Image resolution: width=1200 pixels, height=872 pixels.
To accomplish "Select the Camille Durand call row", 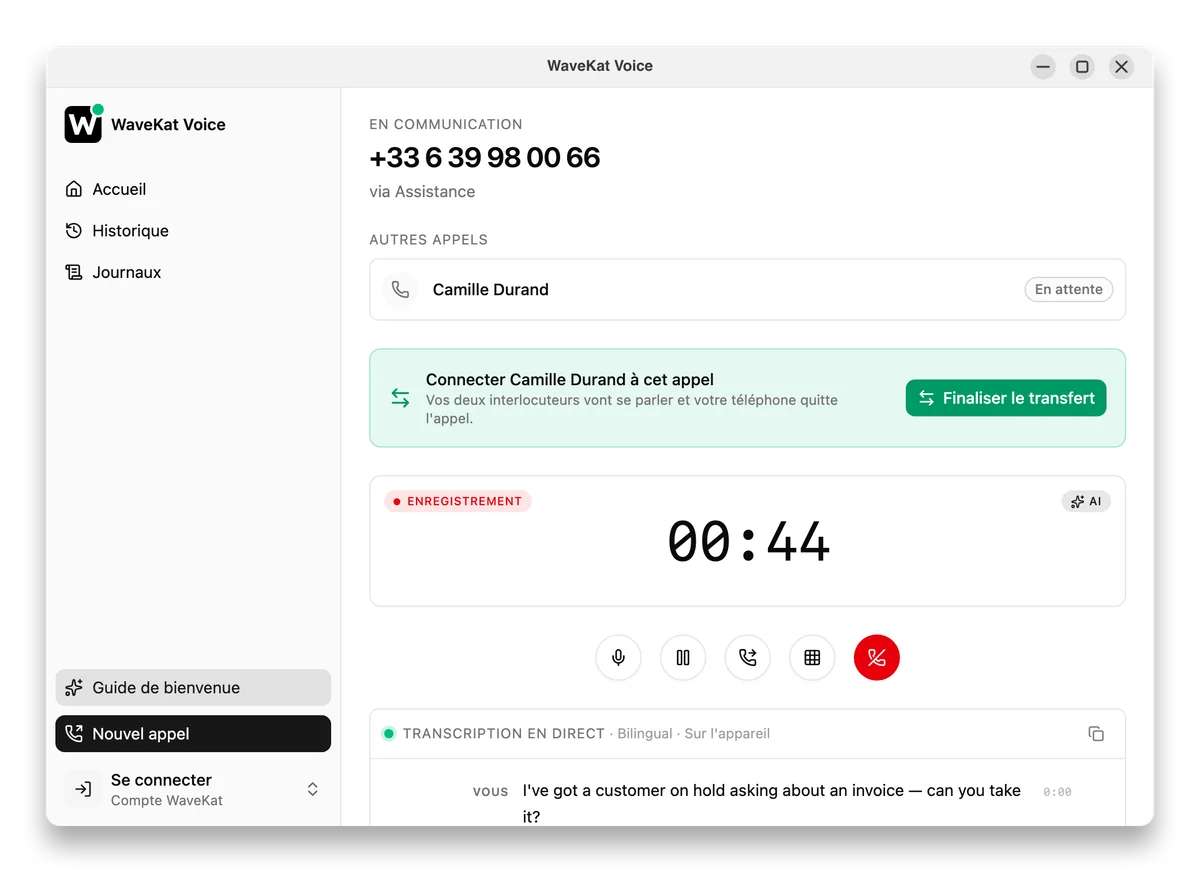I will click(x=748, y=290).
